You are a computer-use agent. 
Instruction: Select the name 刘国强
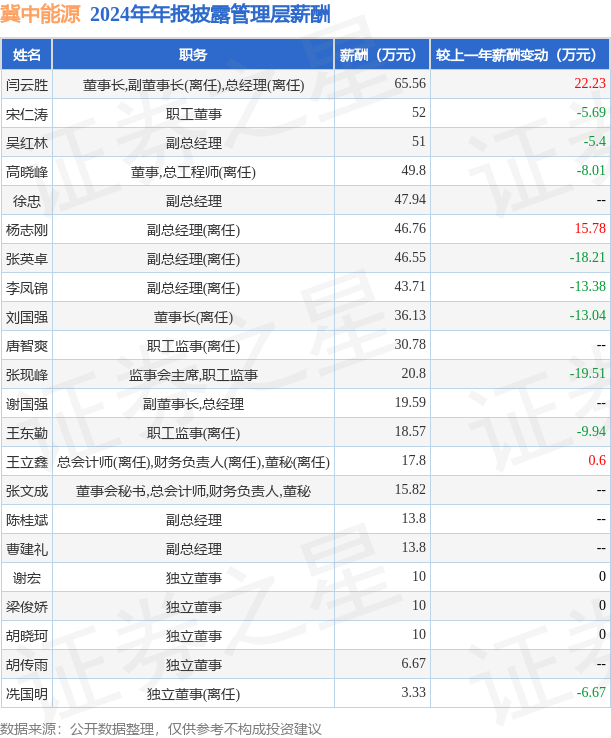(27, 317)
